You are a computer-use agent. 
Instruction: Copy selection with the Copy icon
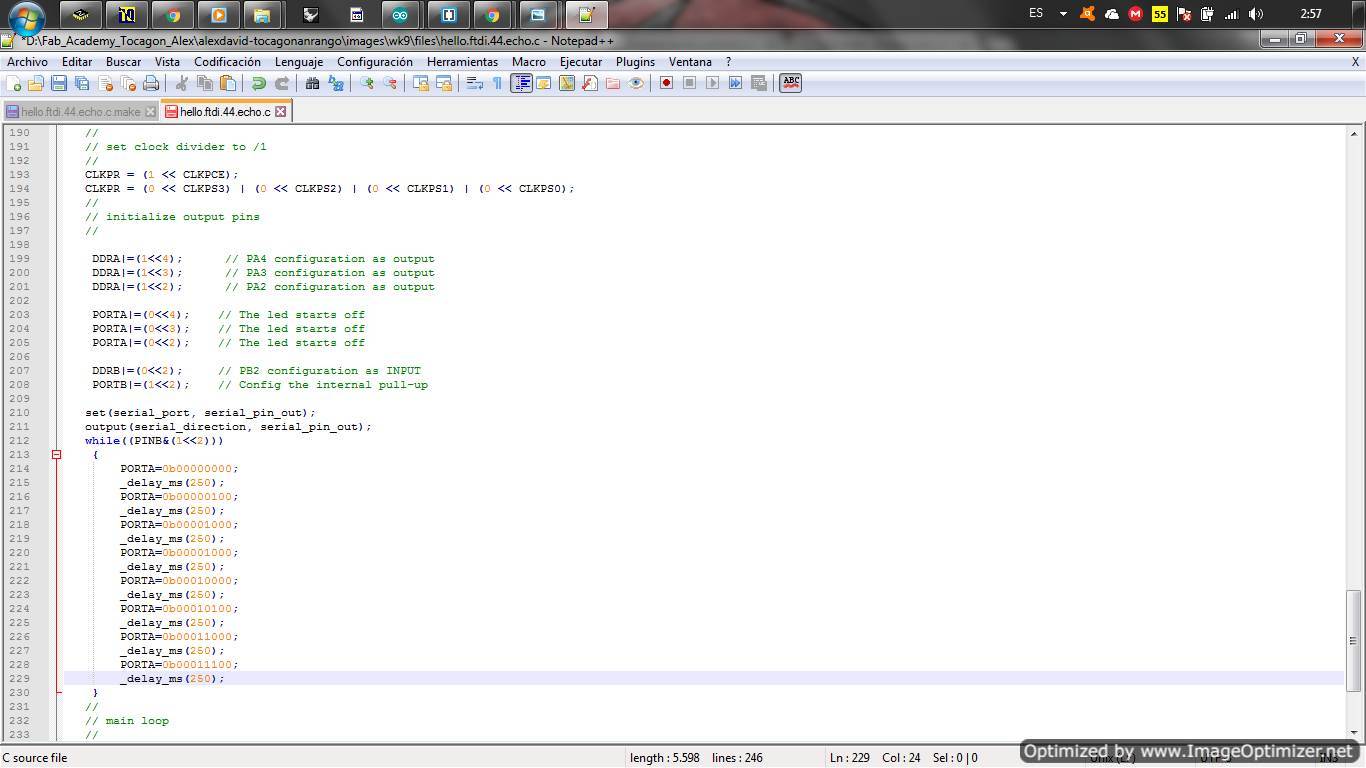(x=204, y=83)
